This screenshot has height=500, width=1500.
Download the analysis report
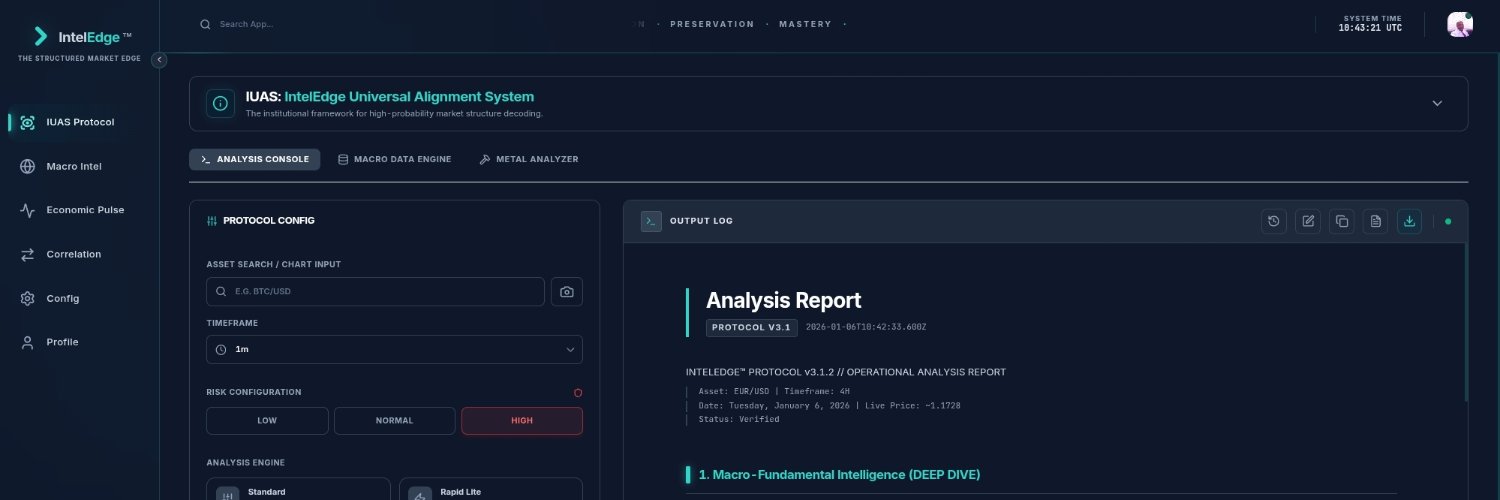point(1409,221)
